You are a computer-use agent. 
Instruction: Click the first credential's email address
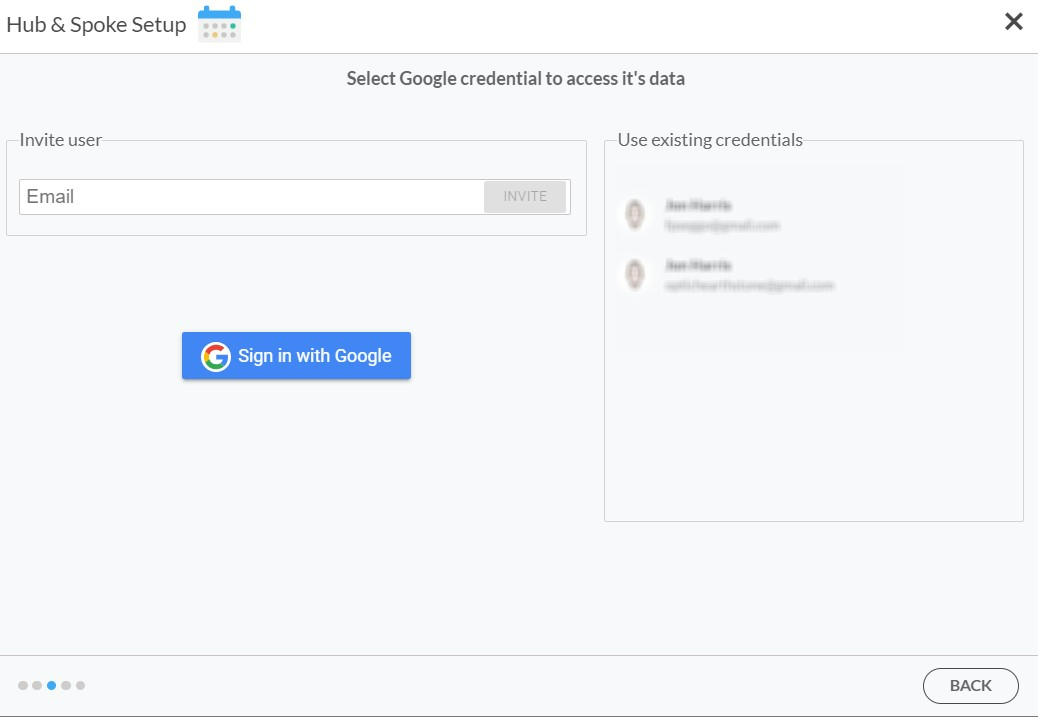721,226
